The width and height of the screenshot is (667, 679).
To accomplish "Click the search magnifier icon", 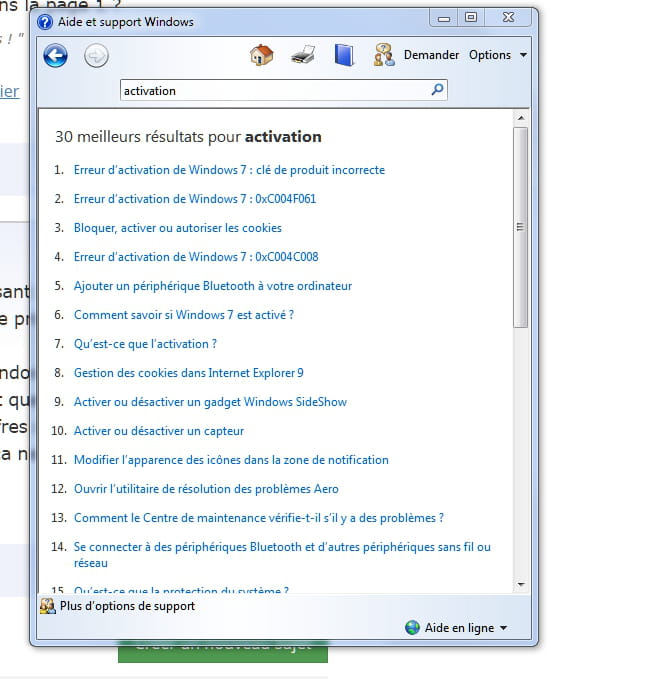I will [437, 90].
